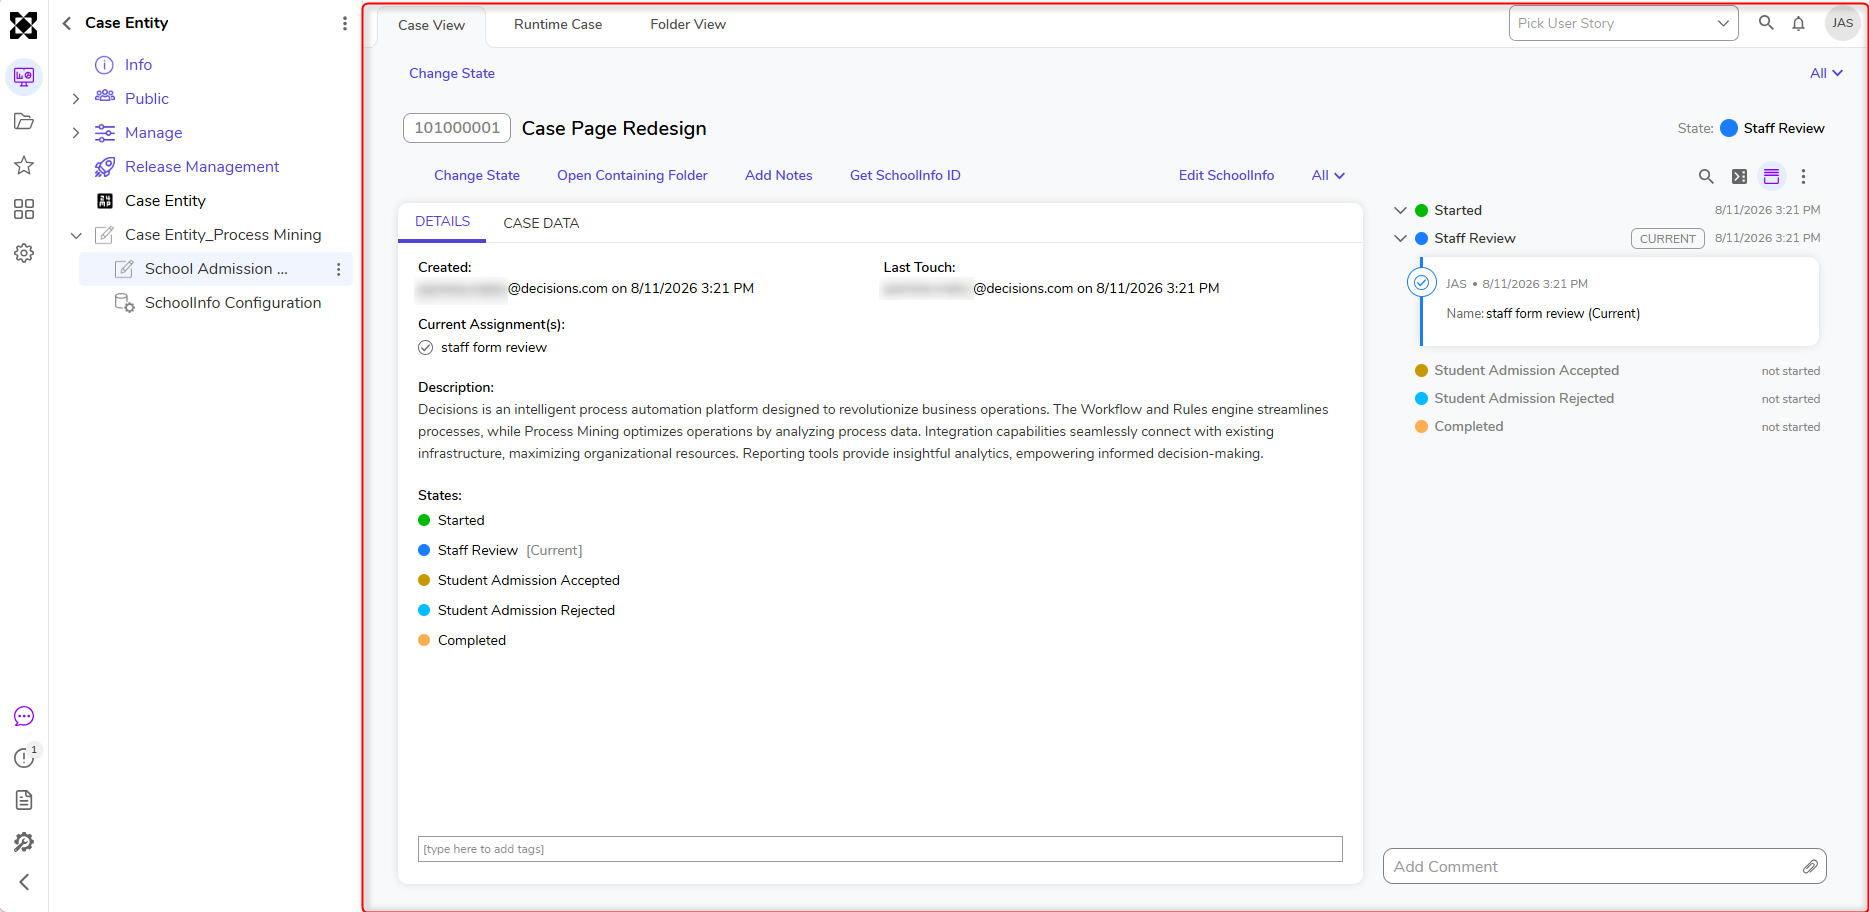
Task: Select Case Entity tree item
Action: 165,201
